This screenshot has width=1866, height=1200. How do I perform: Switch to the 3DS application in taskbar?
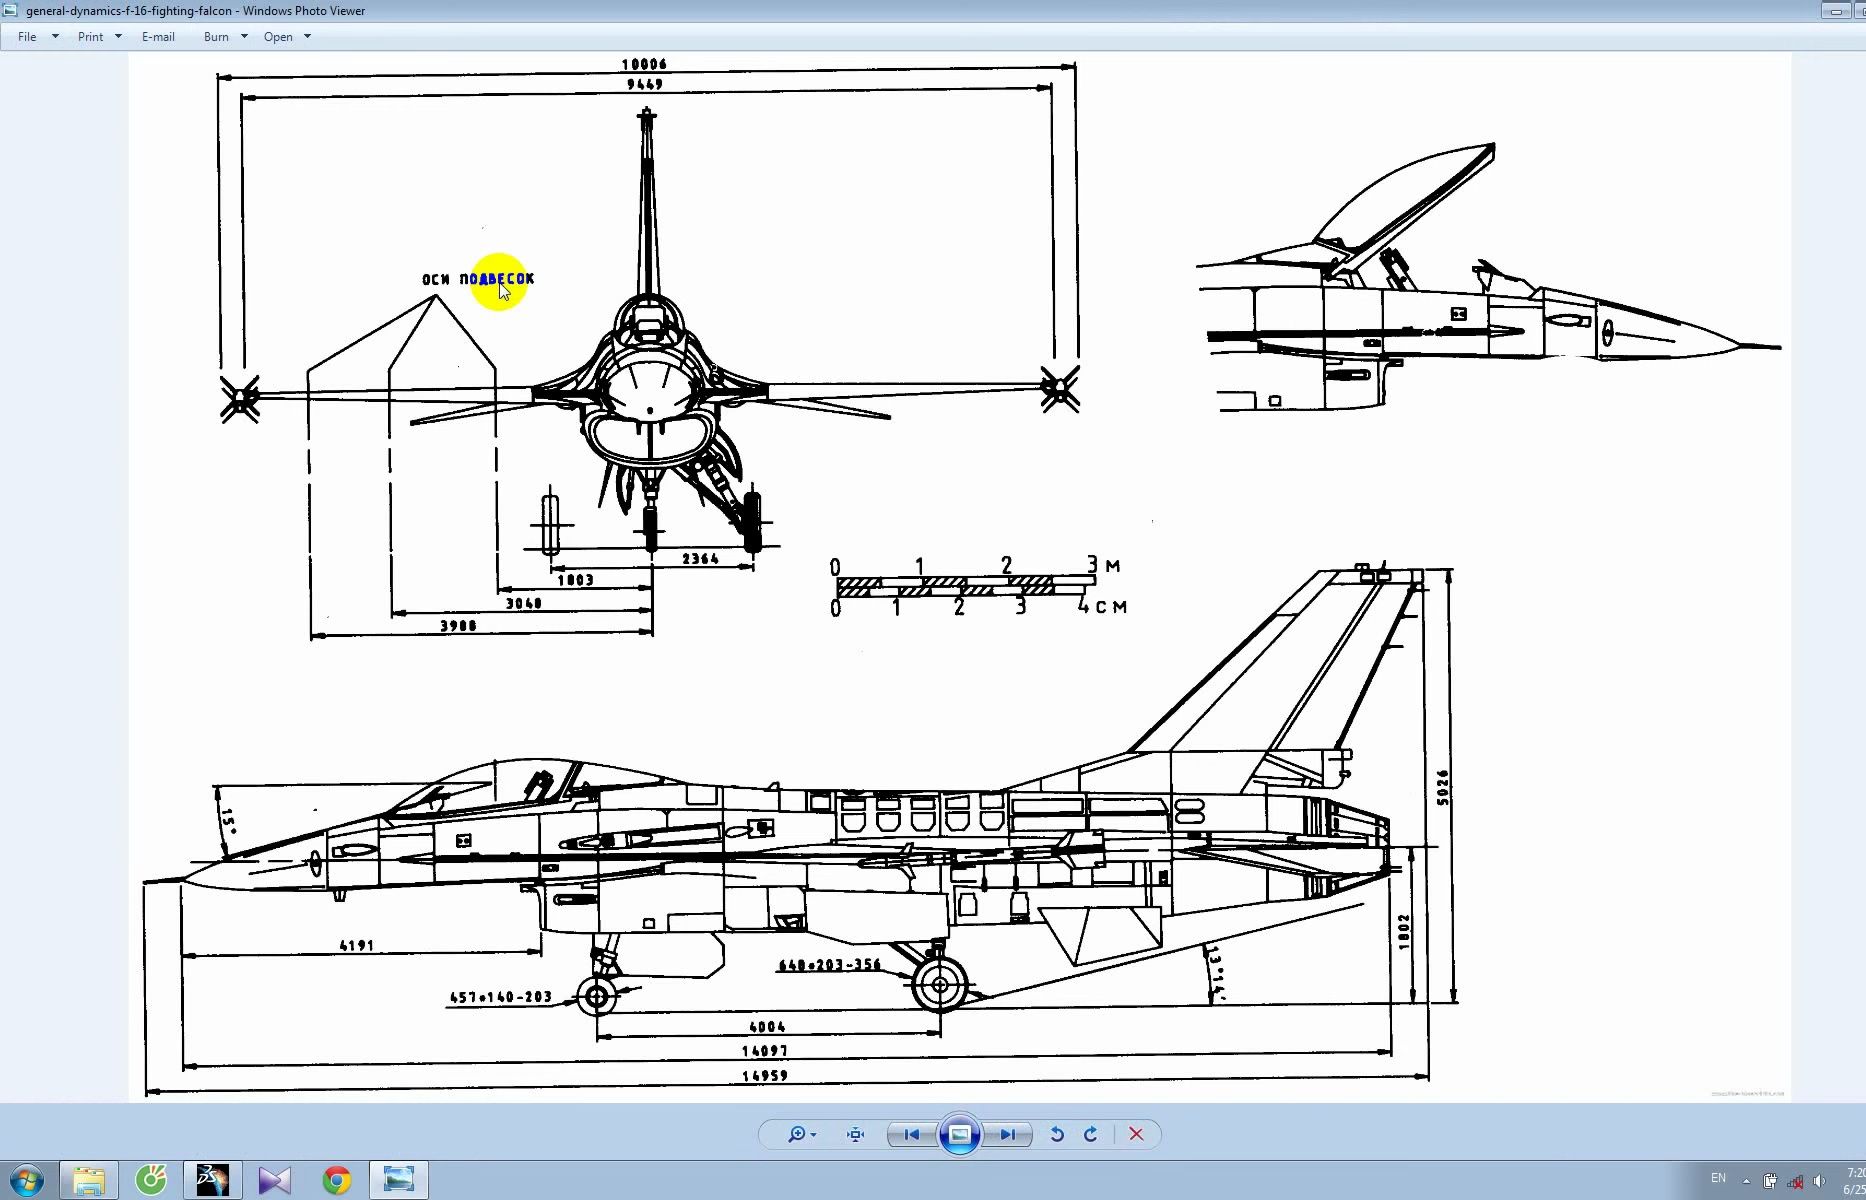(x=213, y=1180)
